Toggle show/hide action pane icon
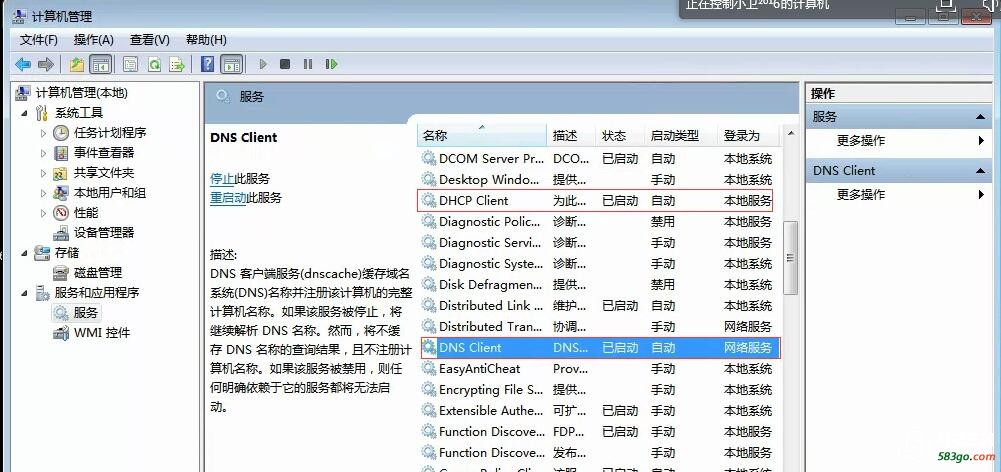The image size is (1001, 472). tap(232, 64)
